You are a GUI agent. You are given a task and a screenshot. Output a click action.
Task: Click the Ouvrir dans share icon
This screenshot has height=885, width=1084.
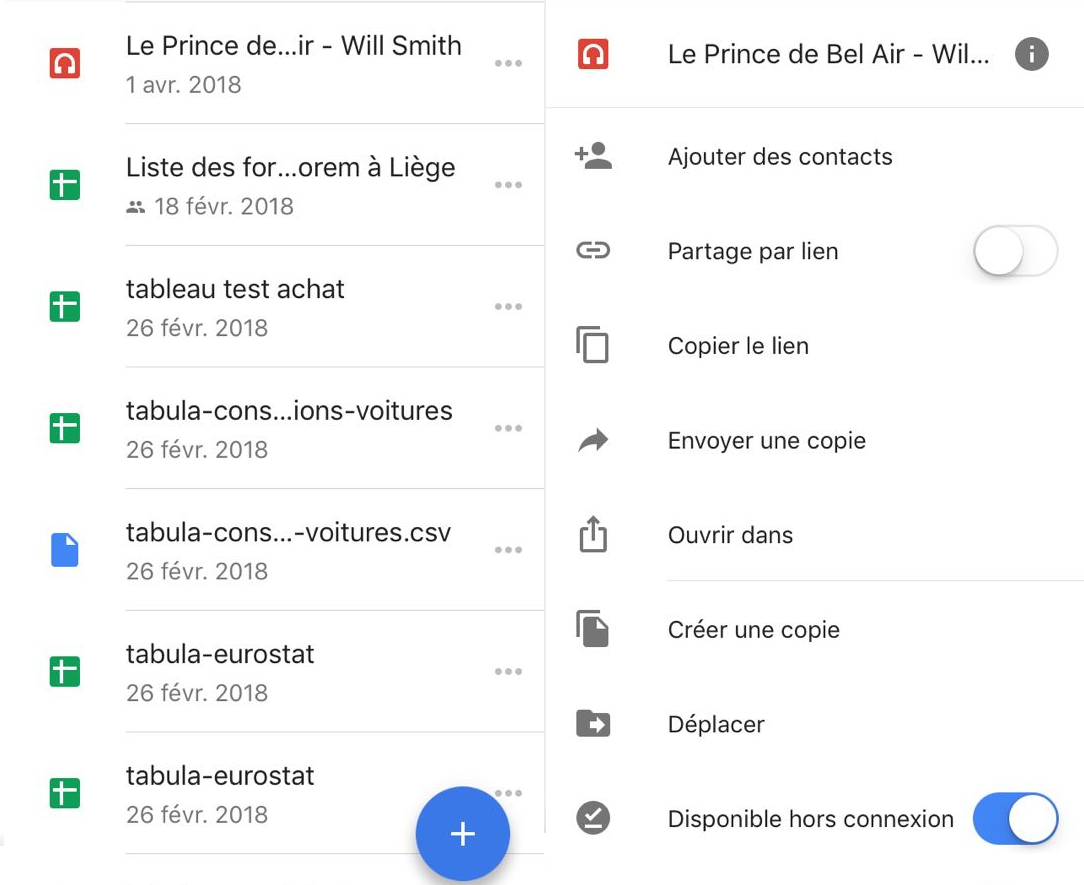coord(593,534)
